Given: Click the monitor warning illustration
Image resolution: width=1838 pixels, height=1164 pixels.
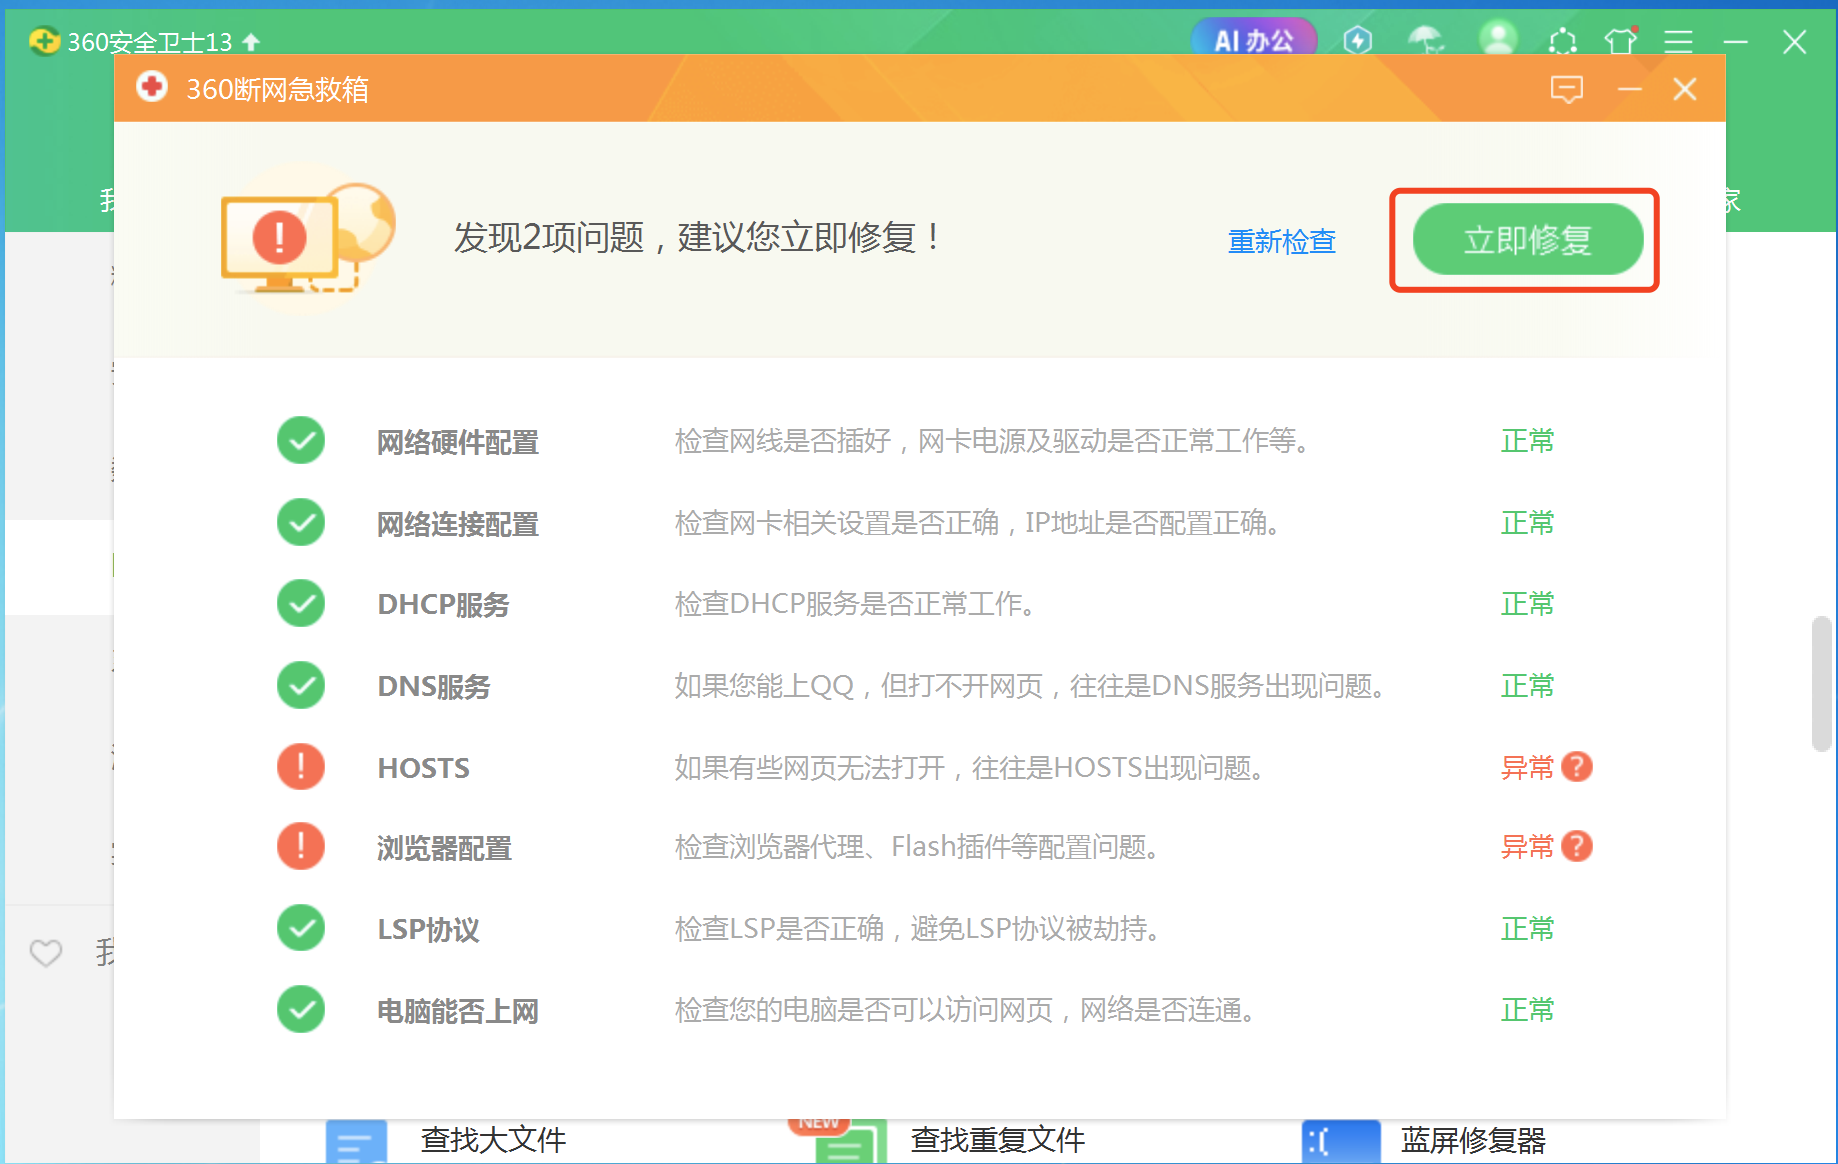Looking at the screenshot, I should coord(308,238).
